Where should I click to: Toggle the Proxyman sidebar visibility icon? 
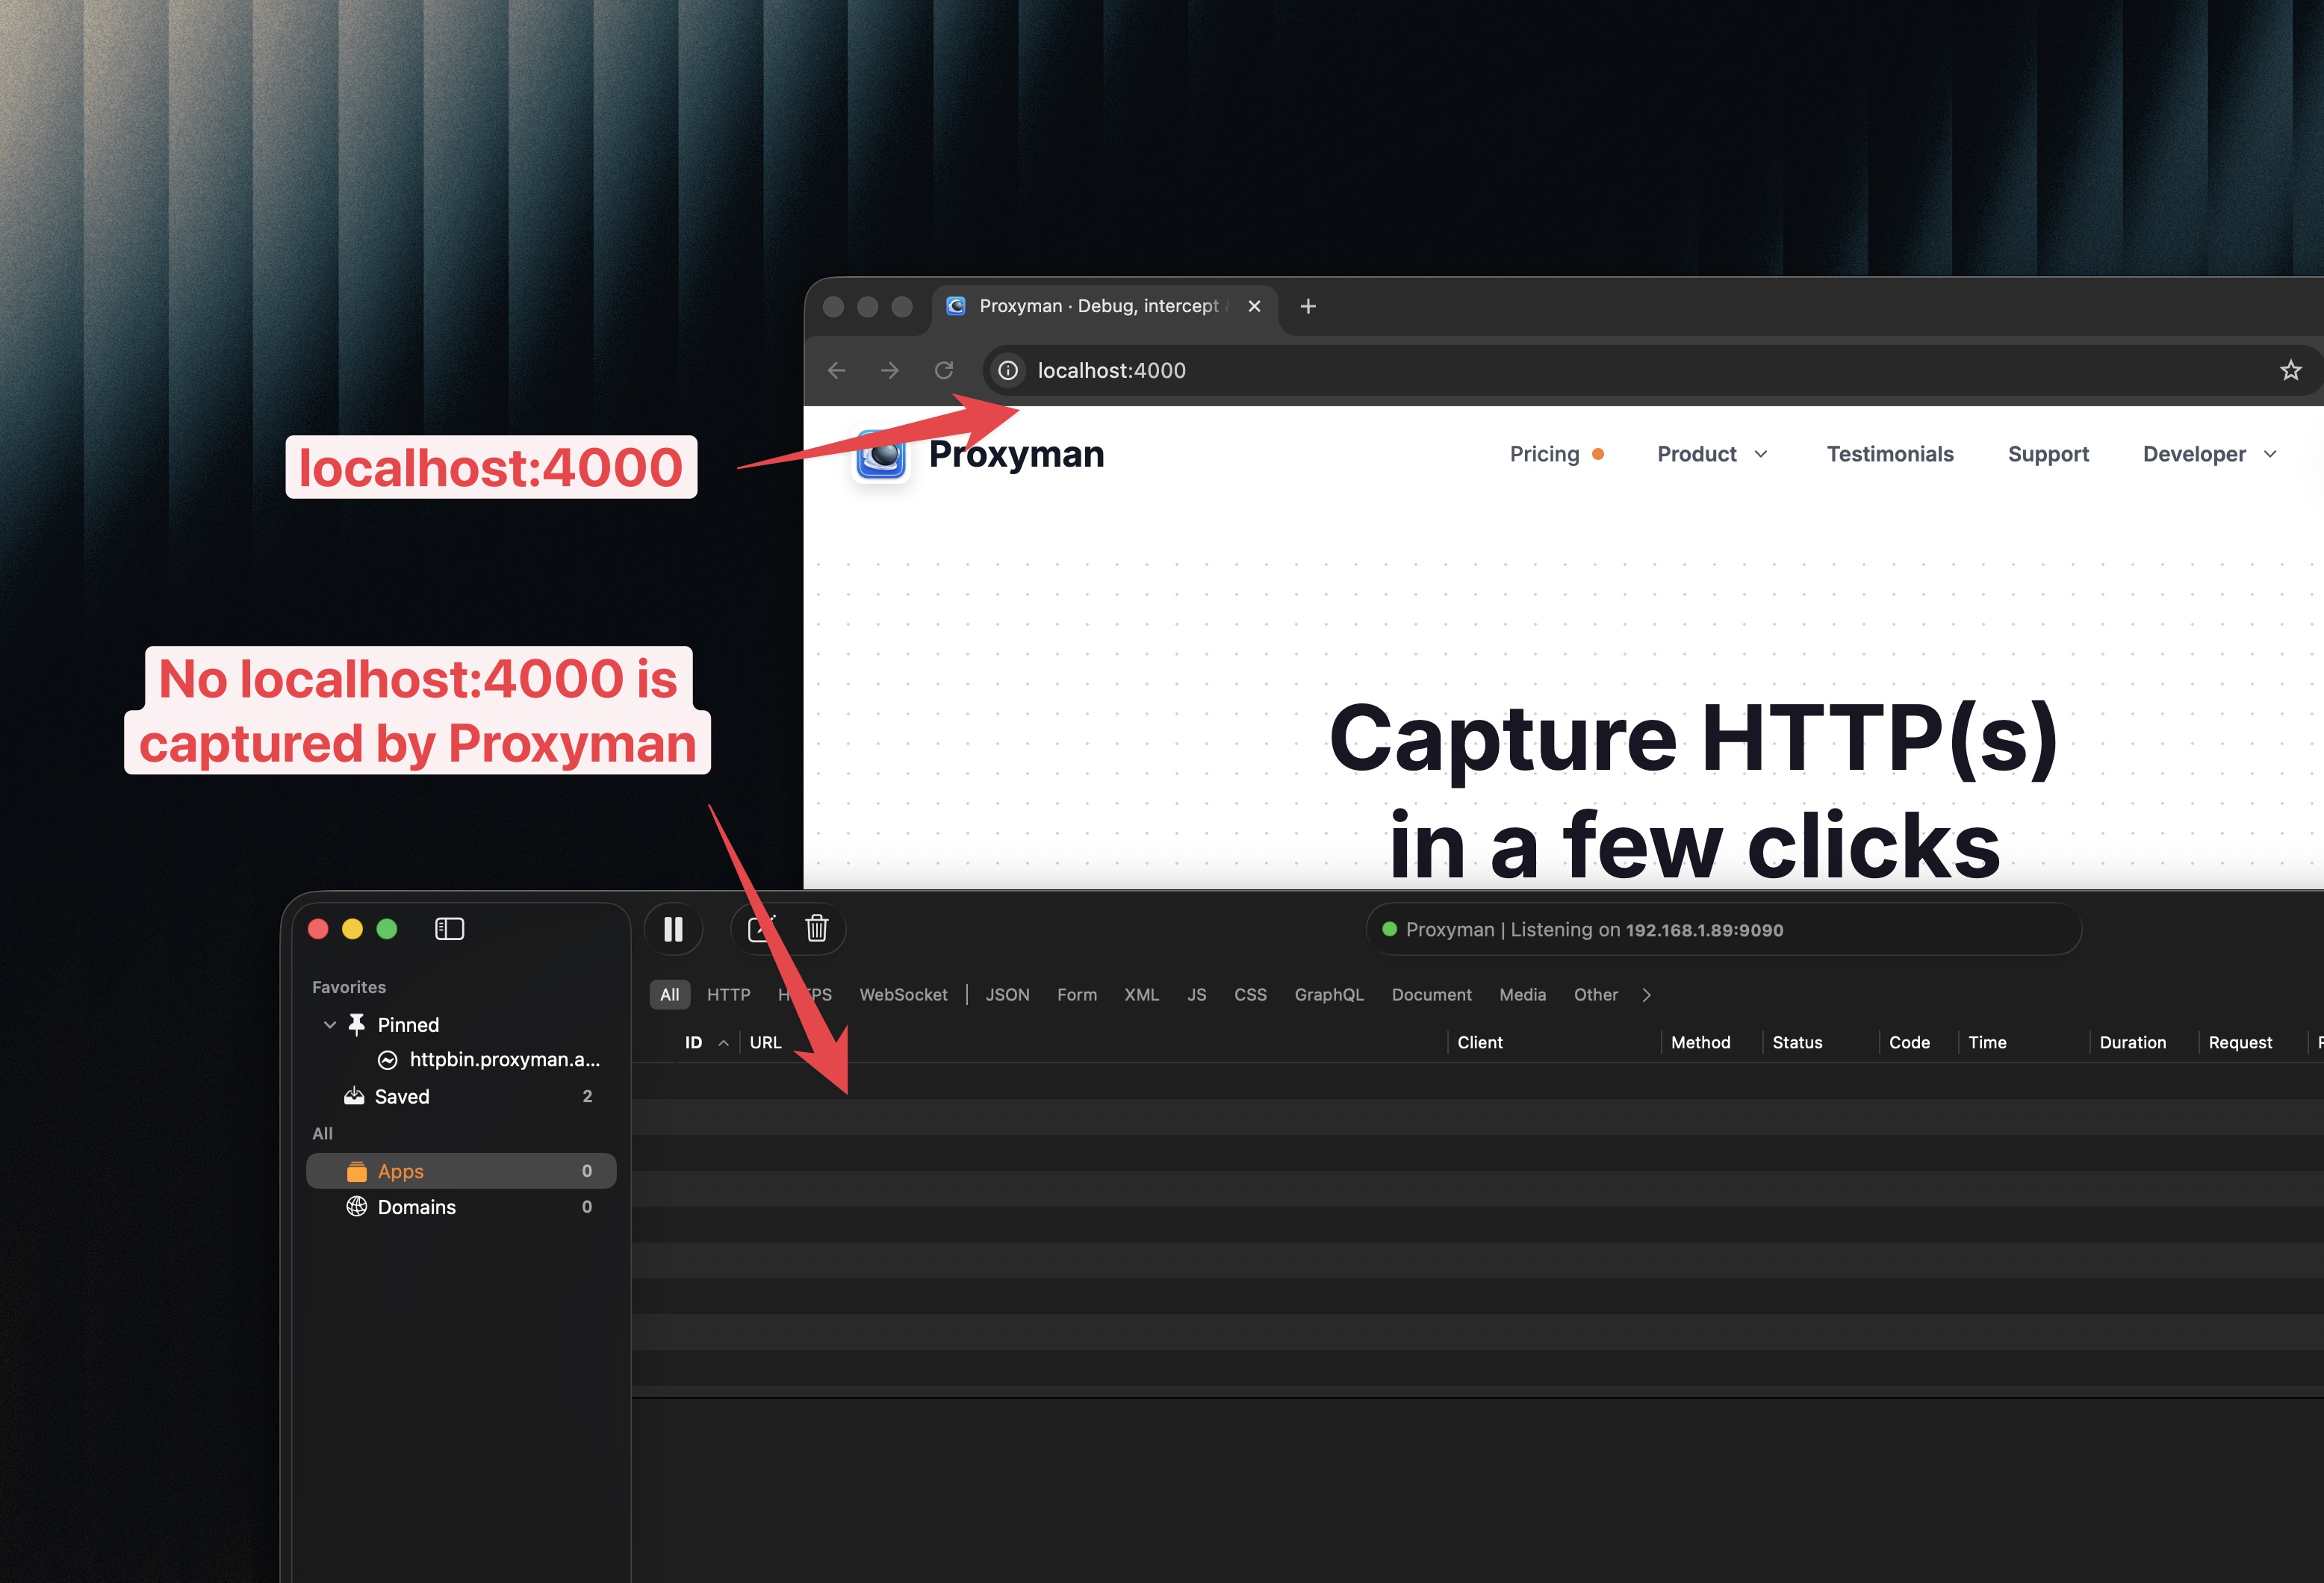point(449,929)
